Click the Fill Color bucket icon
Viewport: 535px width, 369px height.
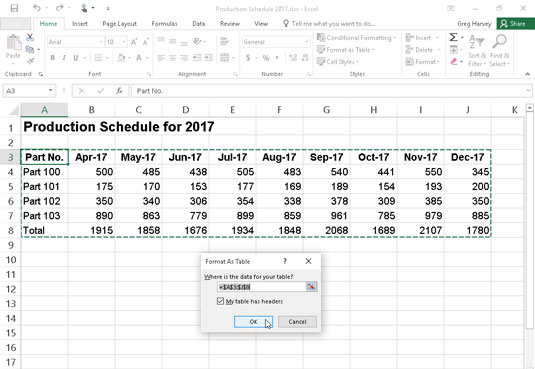point(121,58)
